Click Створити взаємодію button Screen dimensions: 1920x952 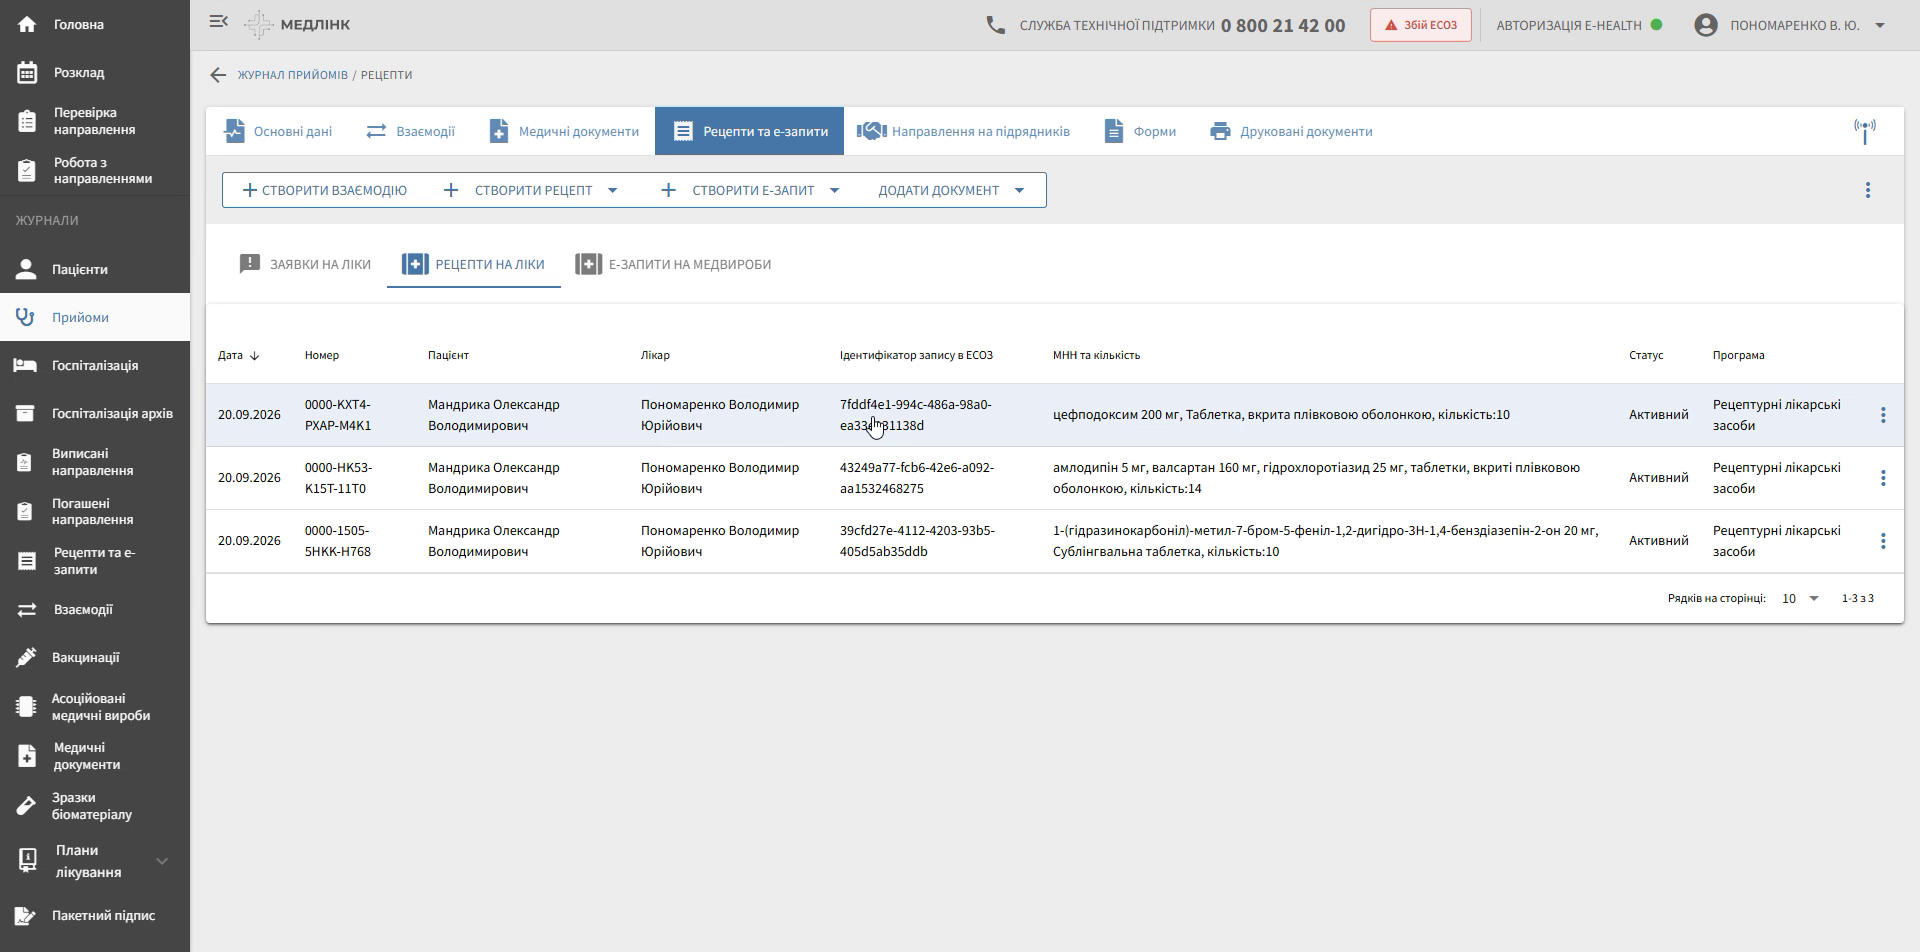[325, 190]
